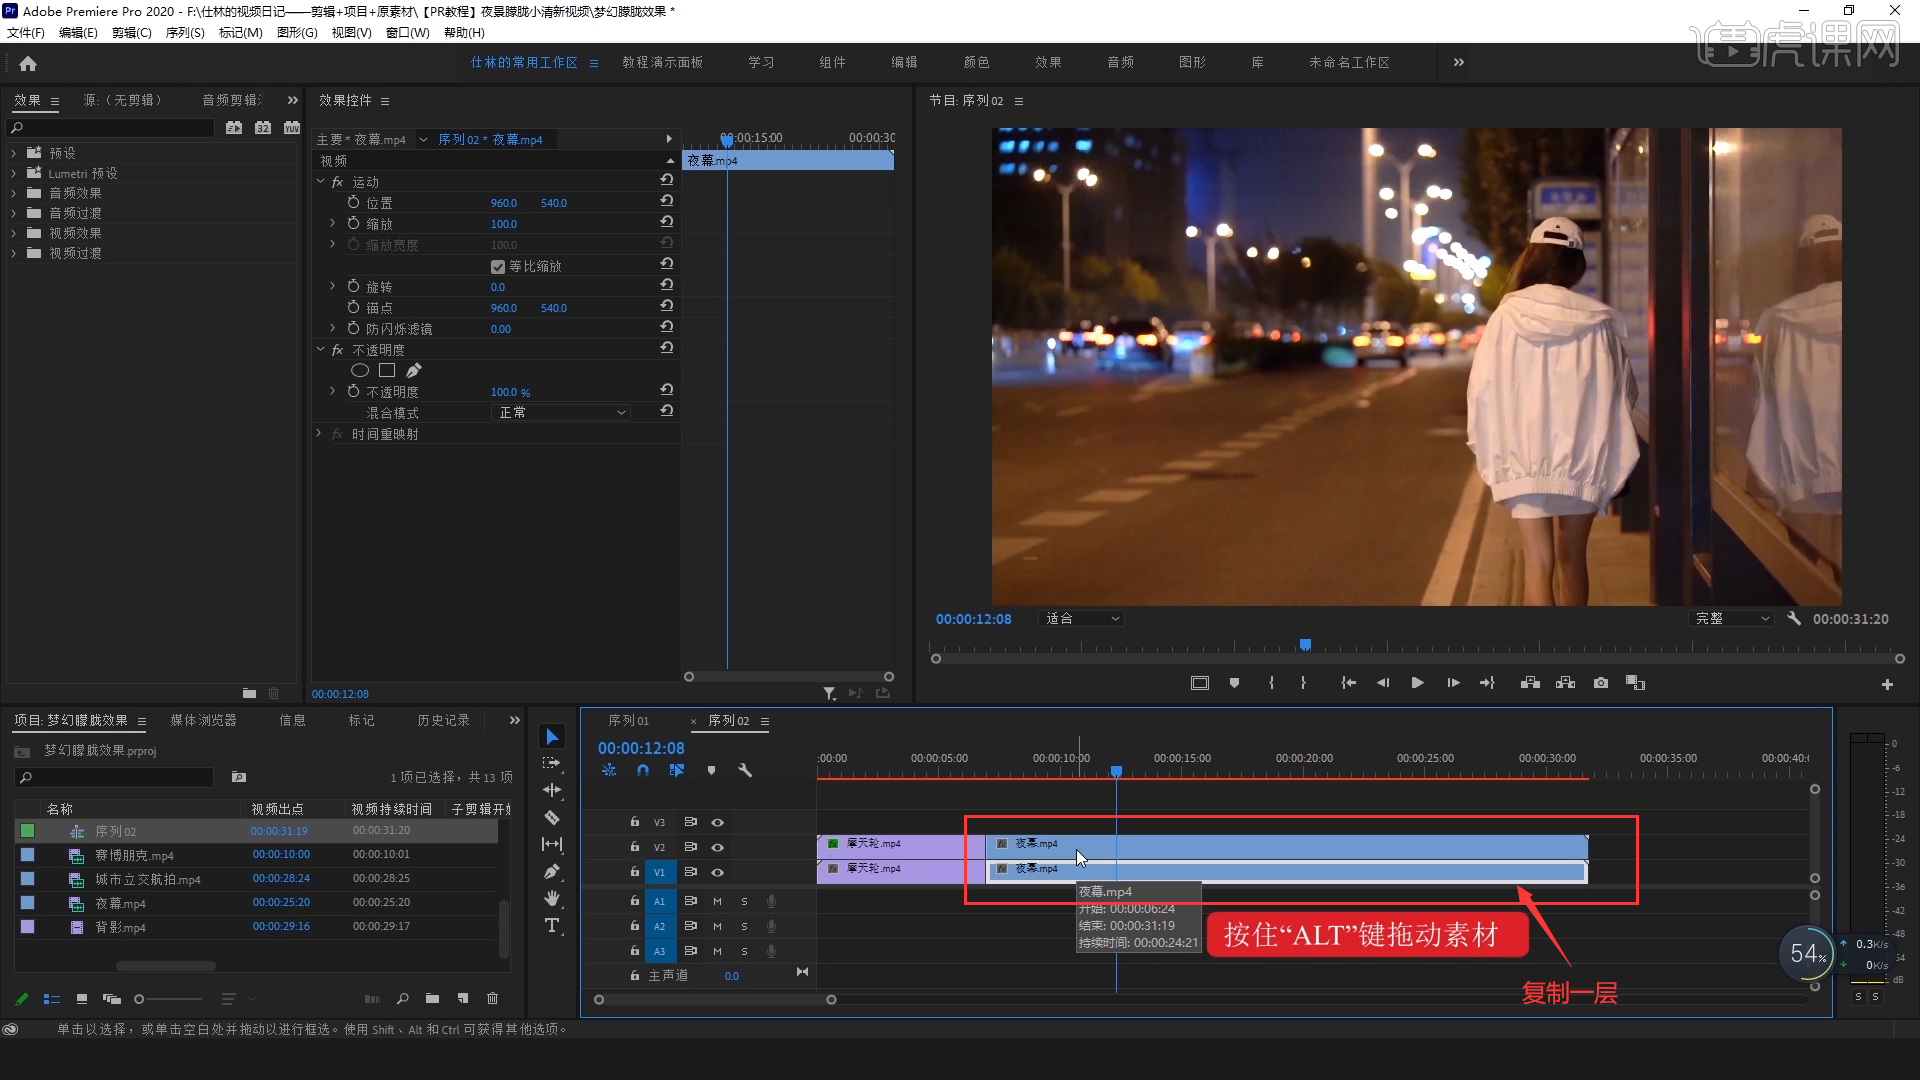1920x1080 pixels.
Task: Open Program monitor settings wrench
Action: pos(1794,619)
